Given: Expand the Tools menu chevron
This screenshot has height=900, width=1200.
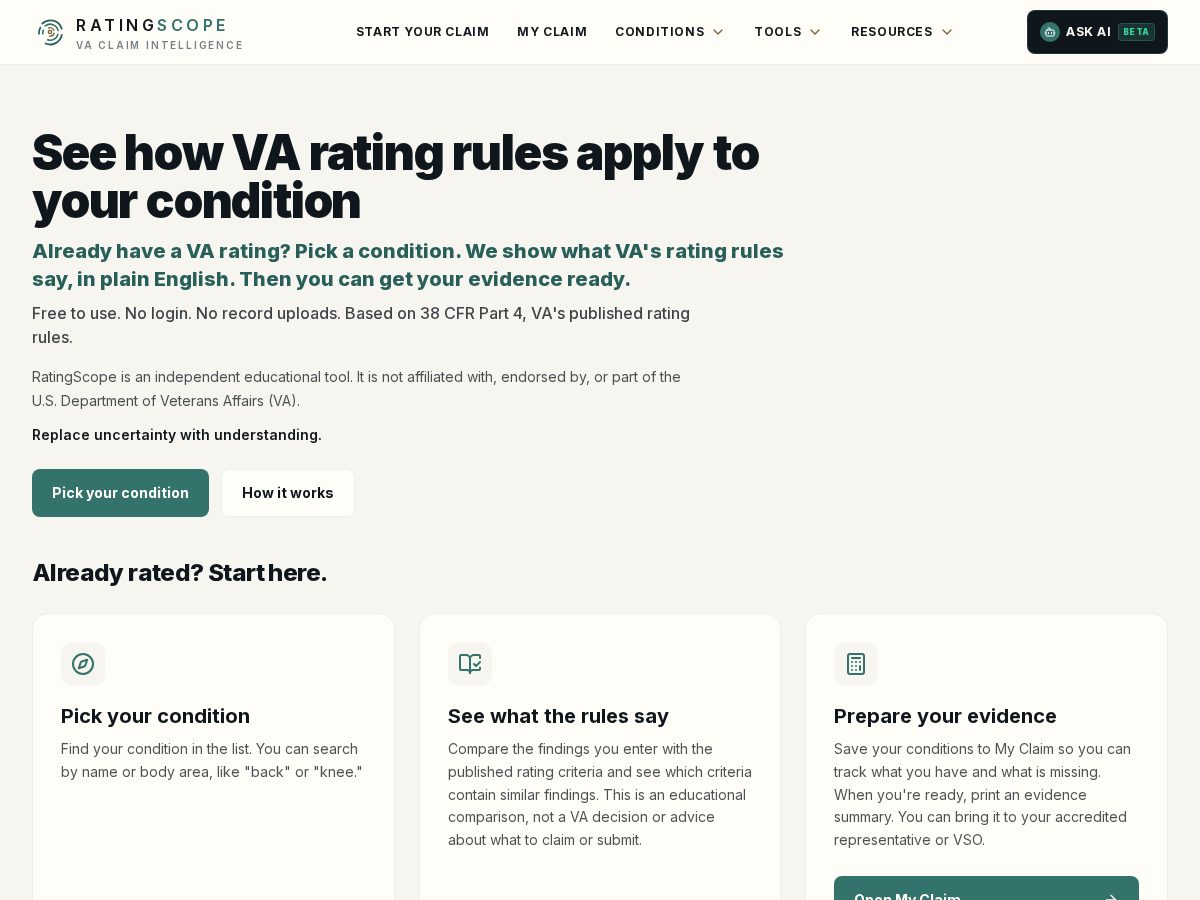Looking at the screenshot, I should click(815, 32).
